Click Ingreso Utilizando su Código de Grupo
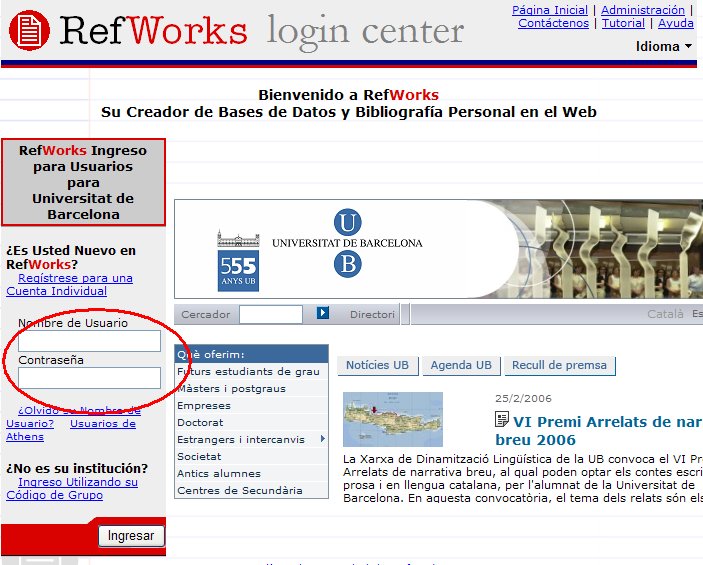Viewport: 703px width, 565px height. 72,488
